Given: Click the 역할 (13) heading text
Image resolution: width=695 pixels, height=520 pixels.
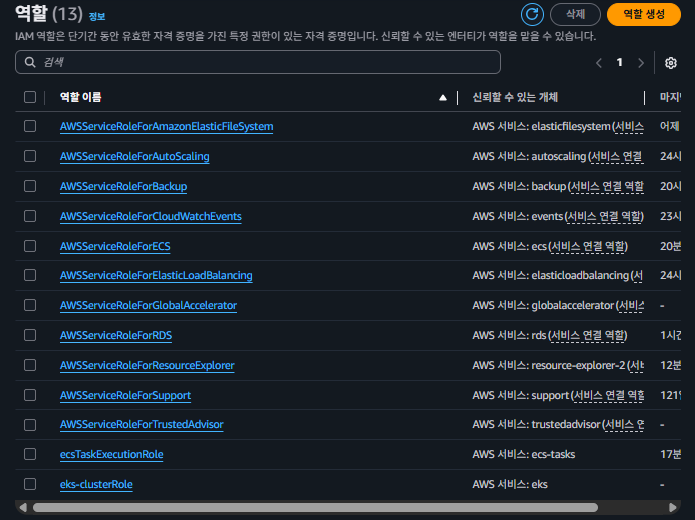Looking at the screenshot, I should [x=49, y=14].
